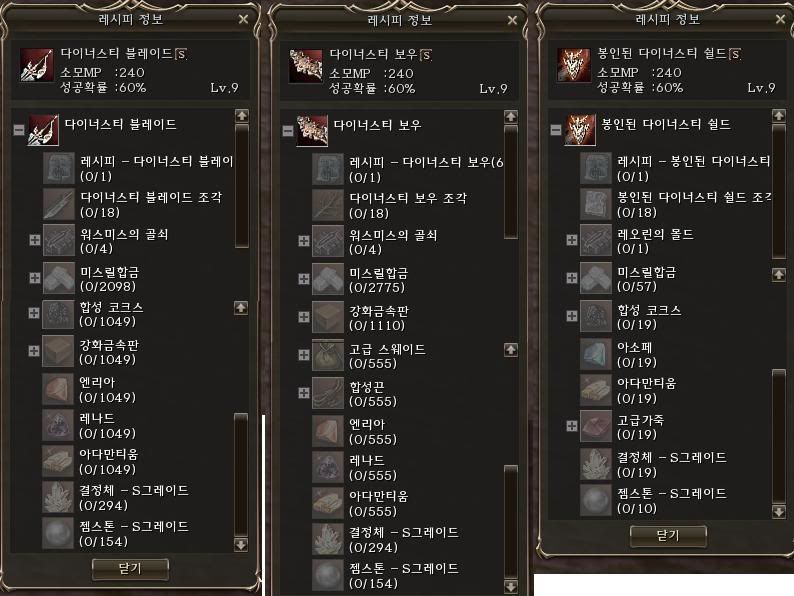Select 아소페 crystal icon in right panel
794x596 pixels.
coord(596,354)
